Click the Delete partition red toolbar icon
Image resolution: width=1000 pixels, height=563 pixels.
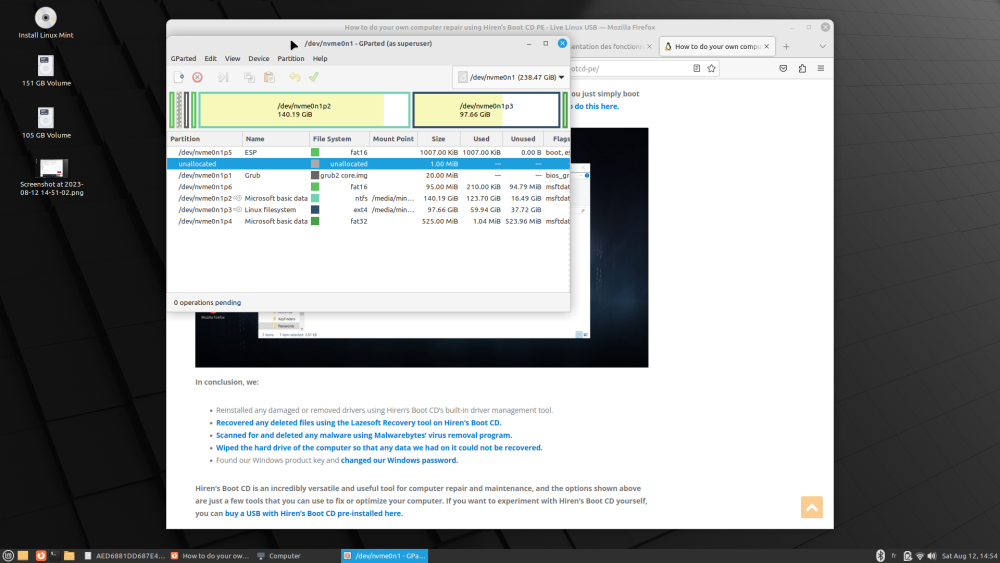[x=198, y=77]
